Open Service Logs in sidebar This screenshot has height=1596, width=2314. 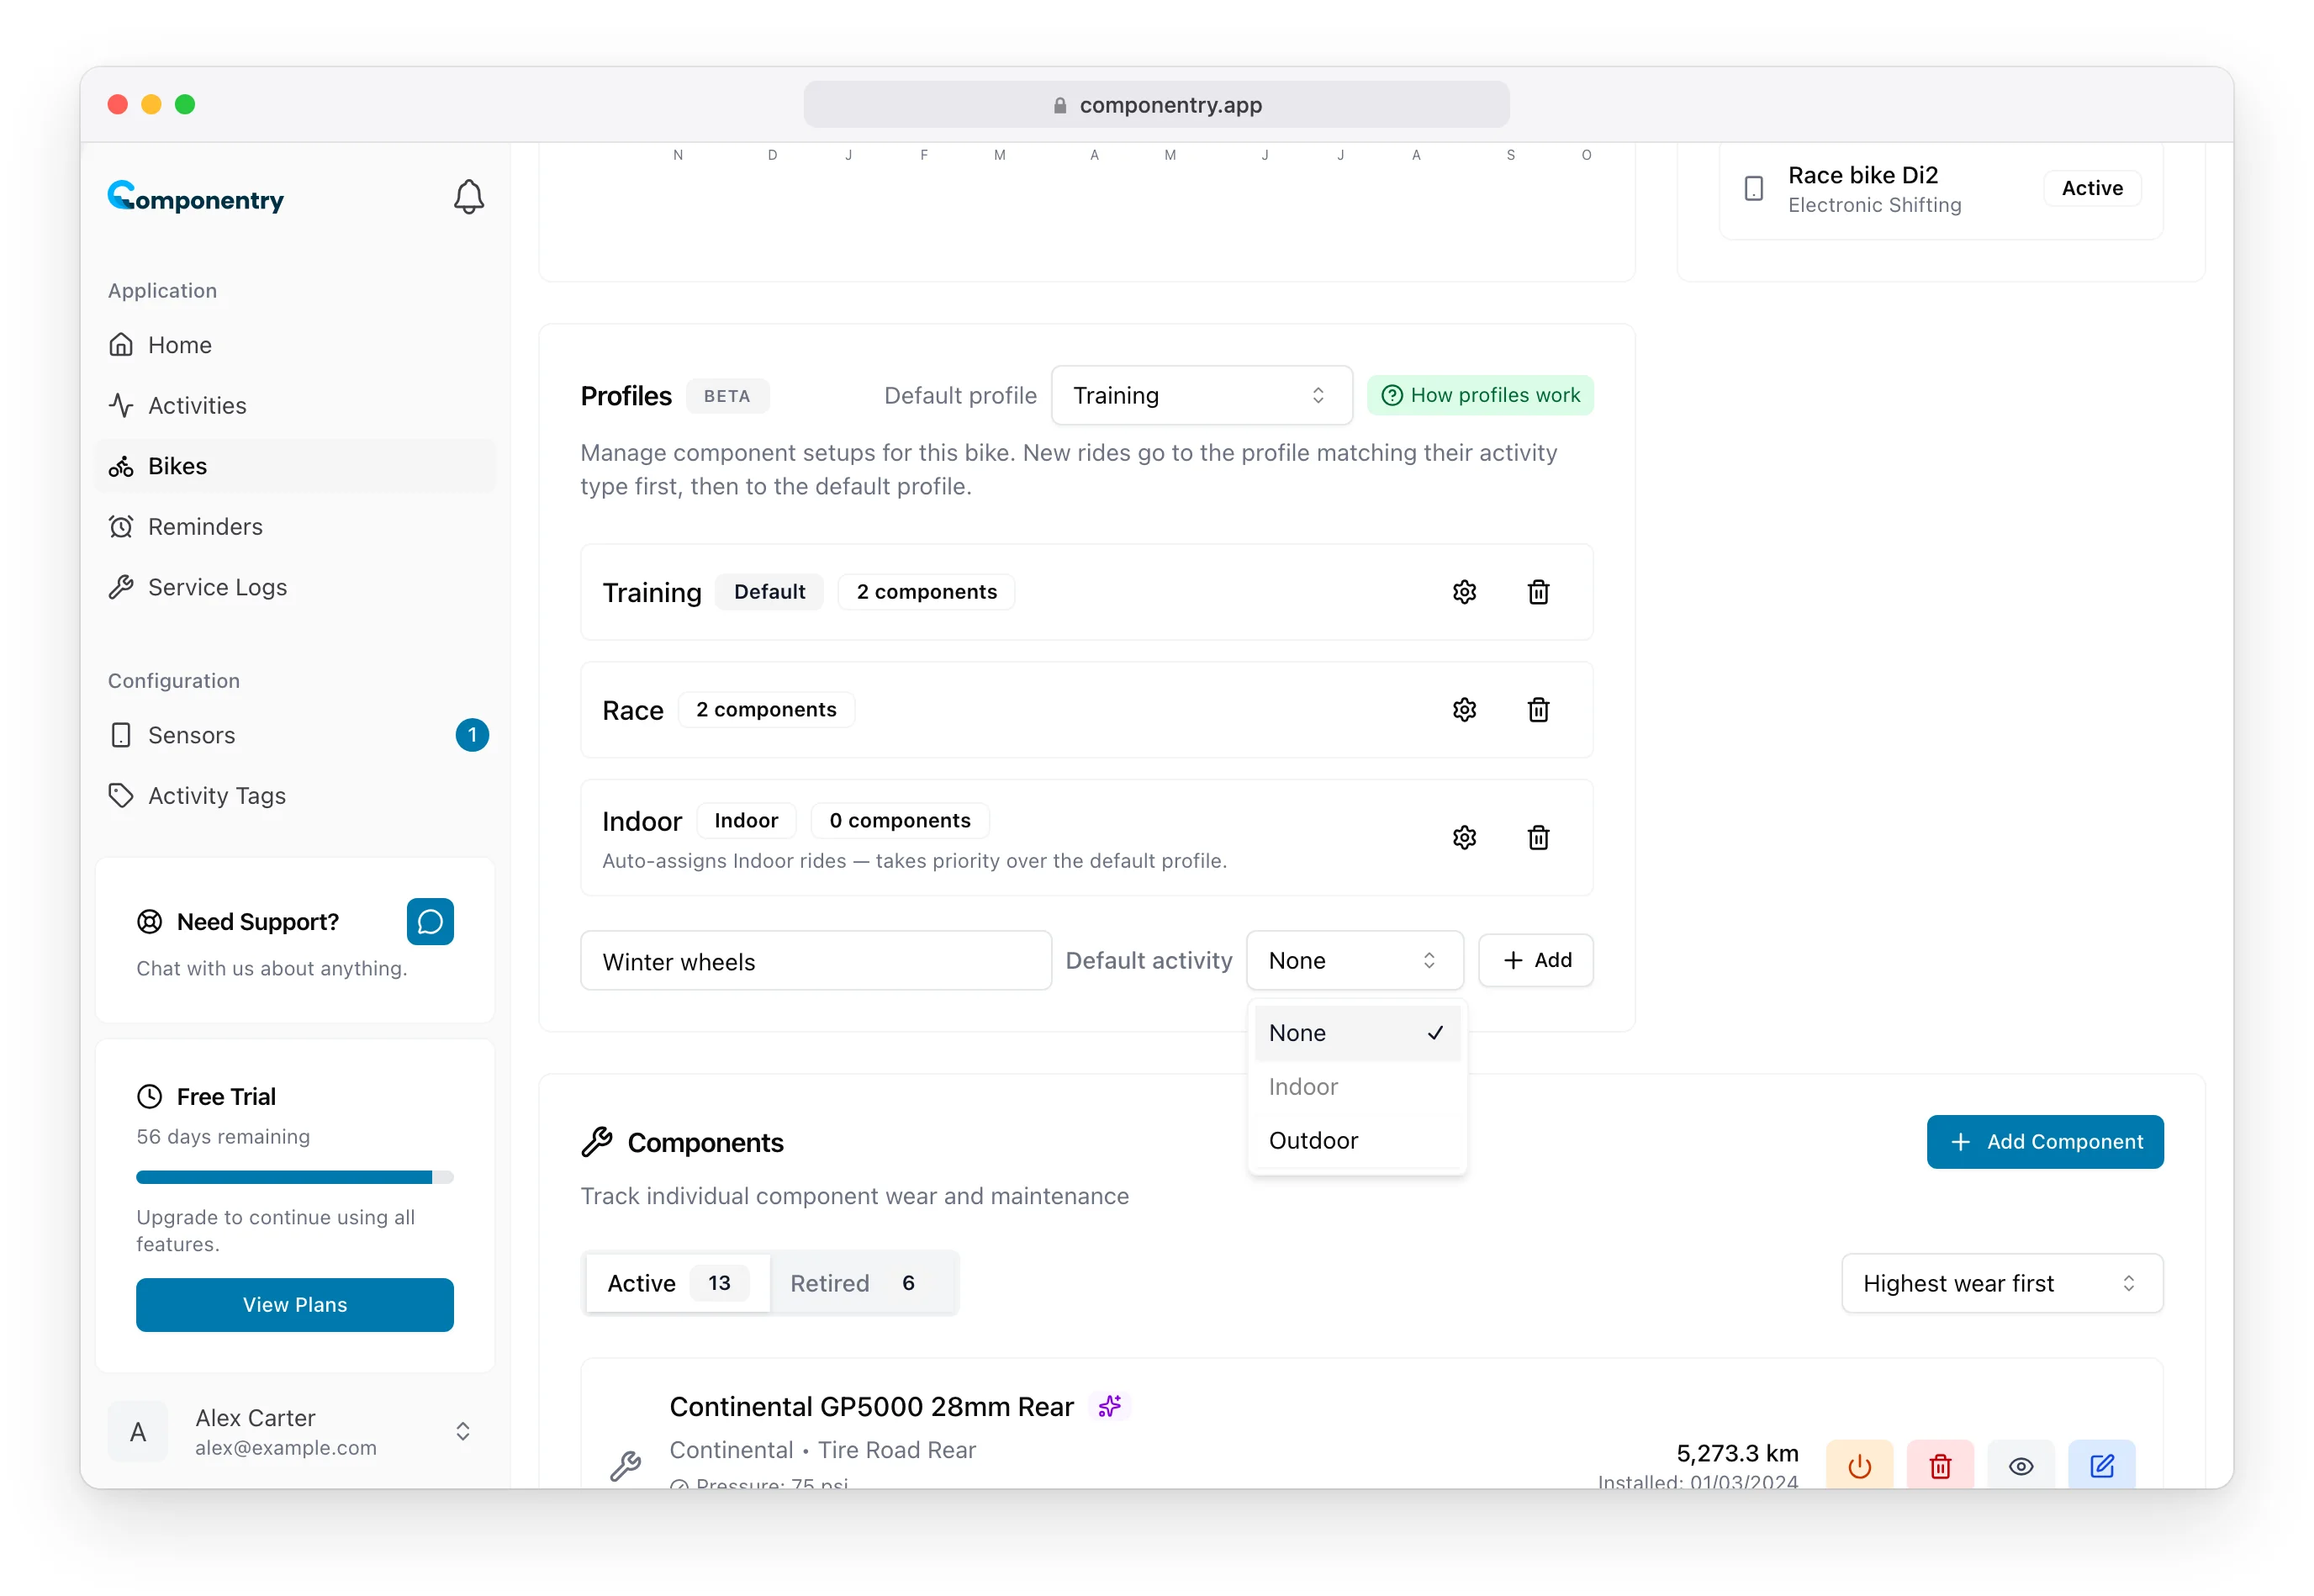[294, 588]
